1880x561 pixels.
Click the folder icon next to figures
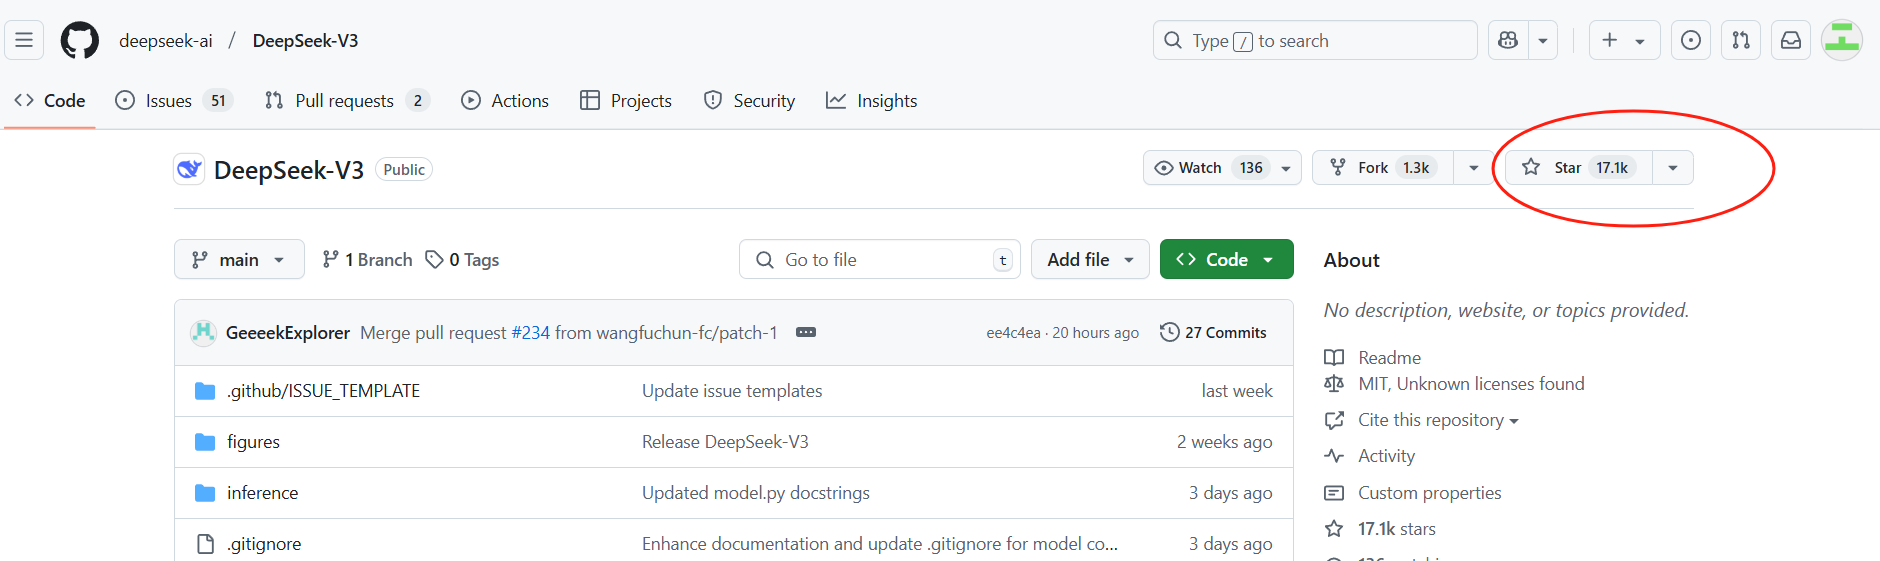[205, 442]
